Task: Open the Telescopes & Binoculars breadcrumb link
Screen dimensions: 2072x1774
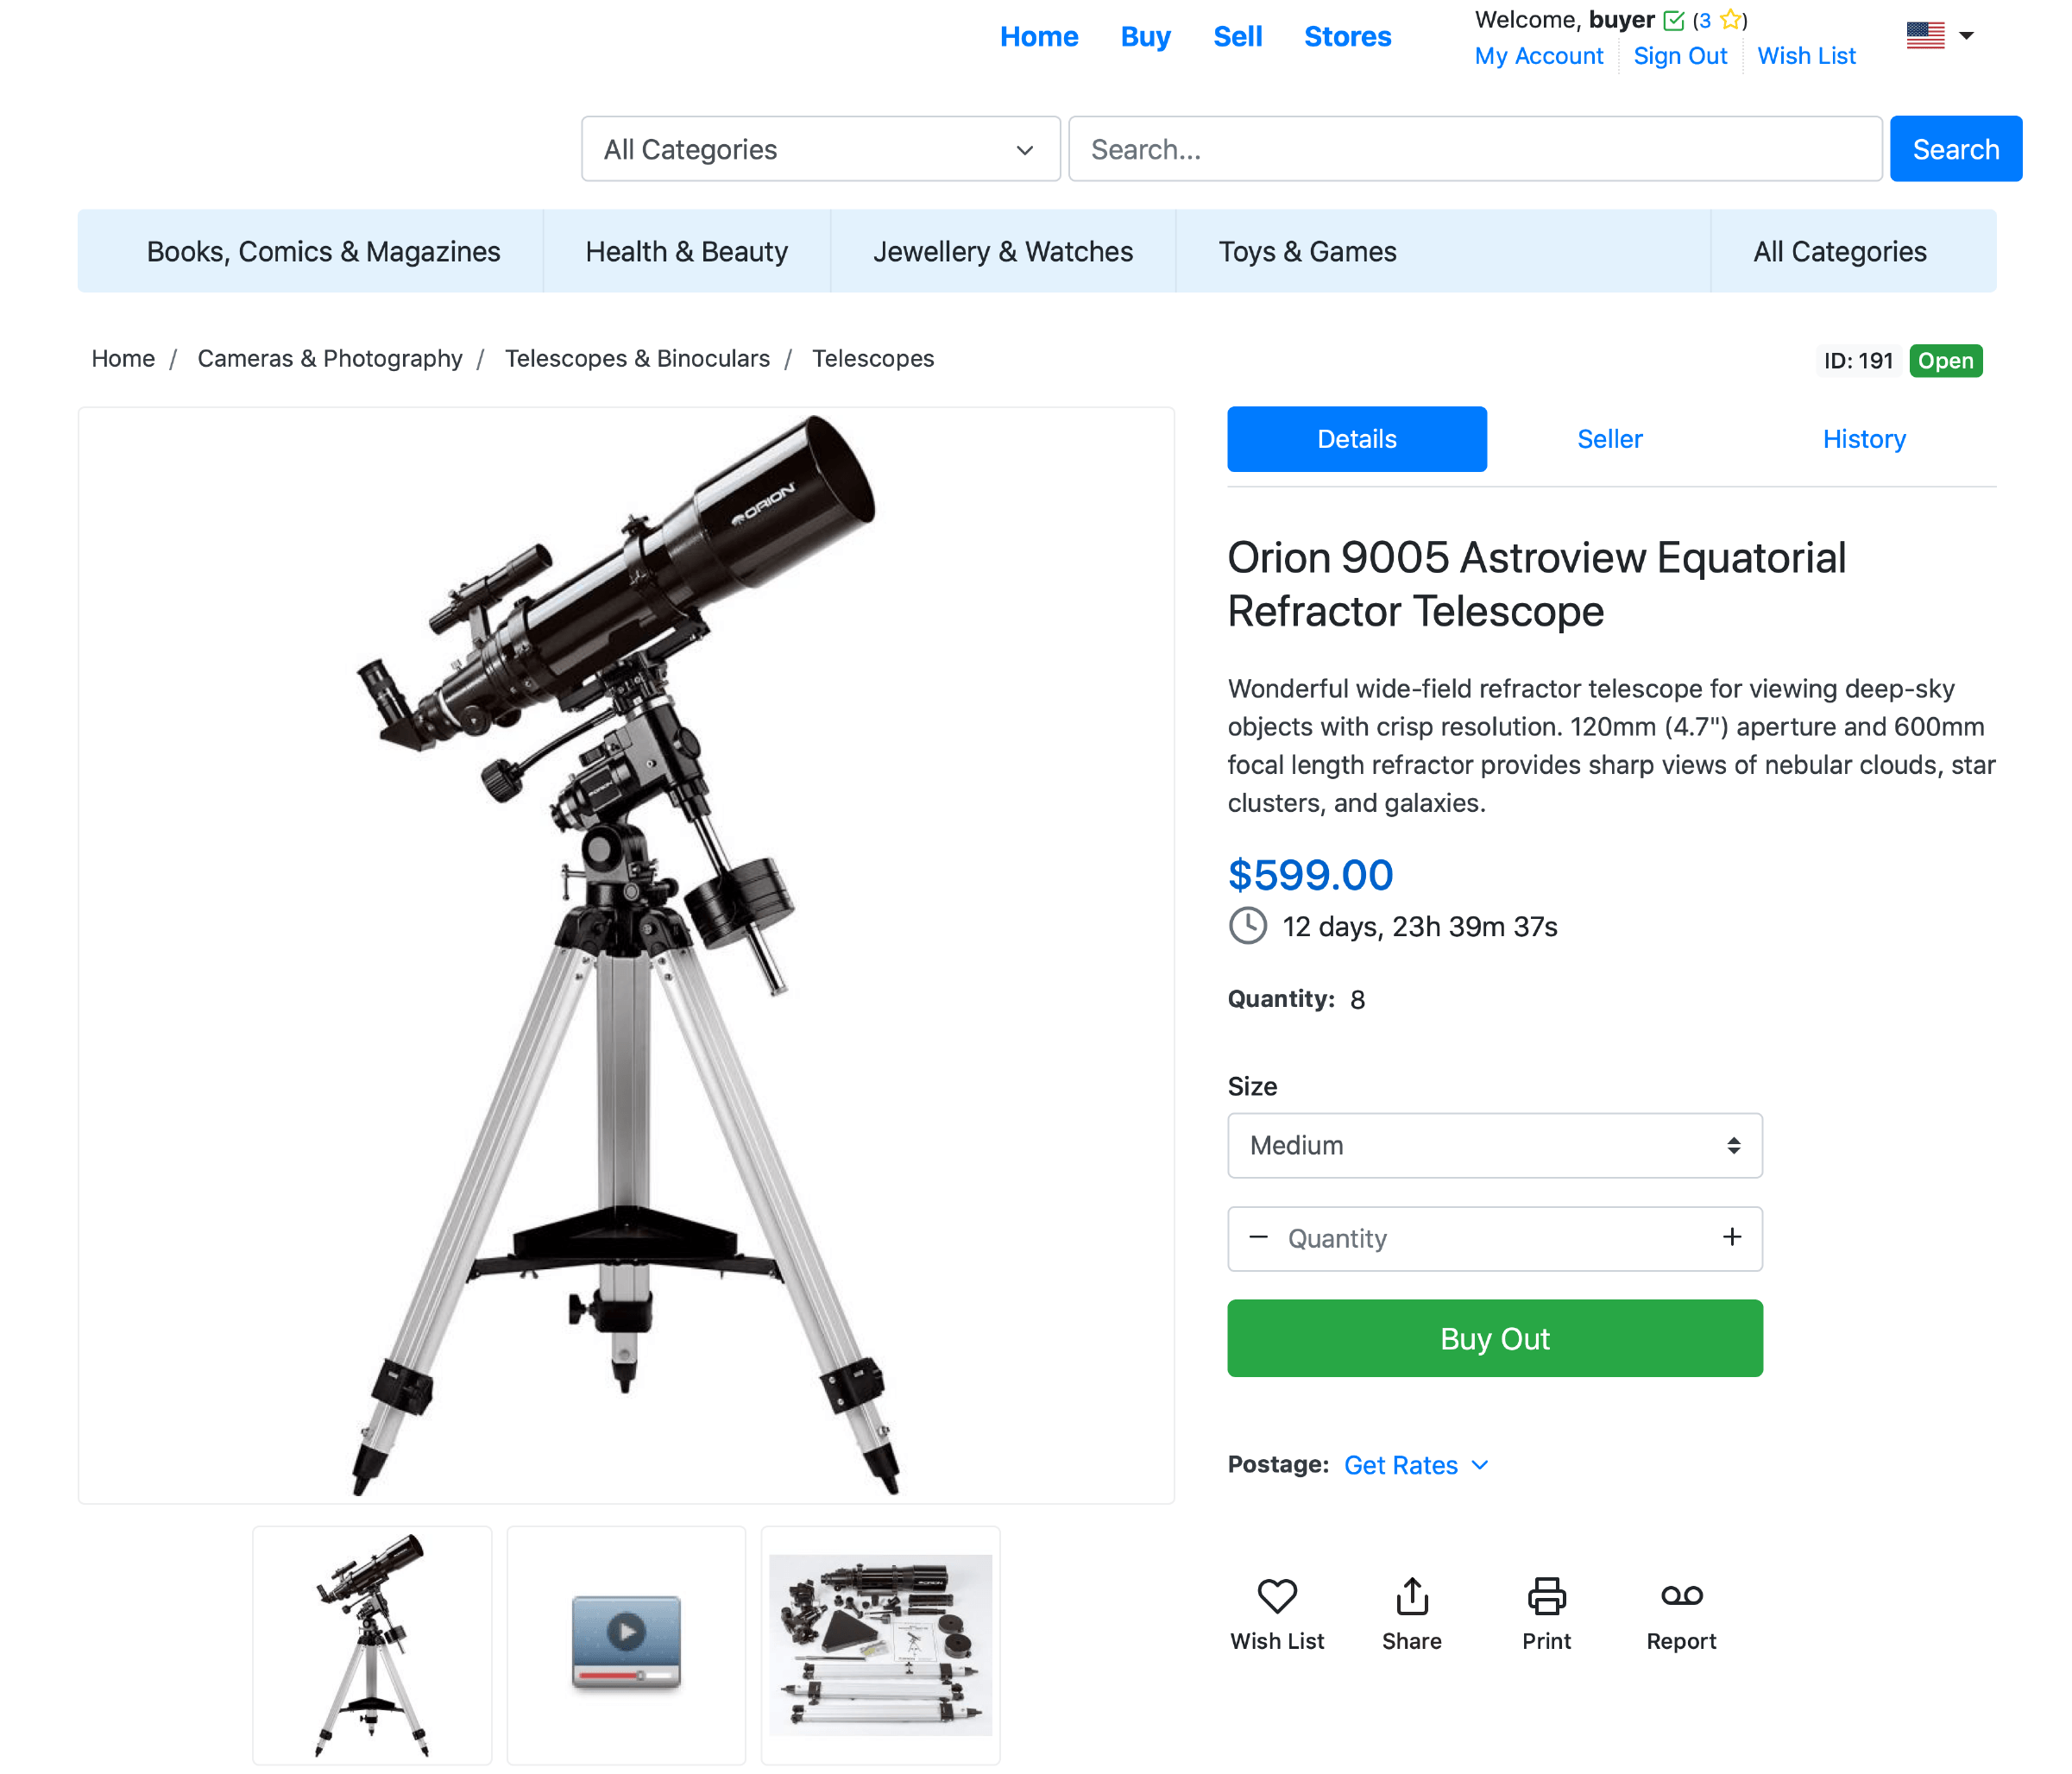Action: tap(637, 358)
